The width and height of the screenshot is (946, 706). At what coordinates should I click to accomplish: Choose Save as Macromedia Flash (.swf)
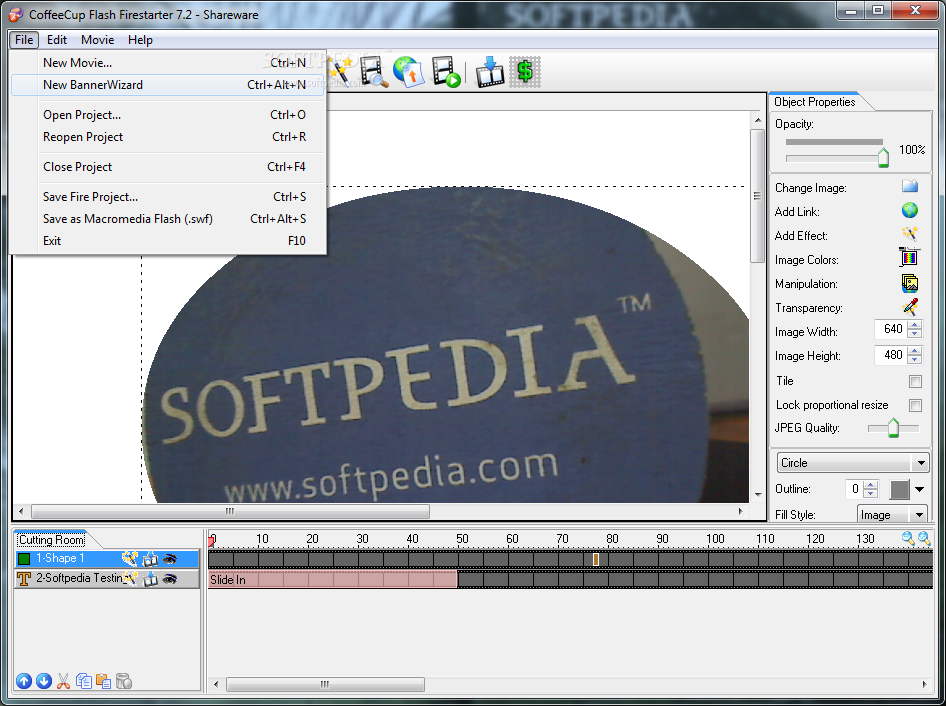coord(168,219)
